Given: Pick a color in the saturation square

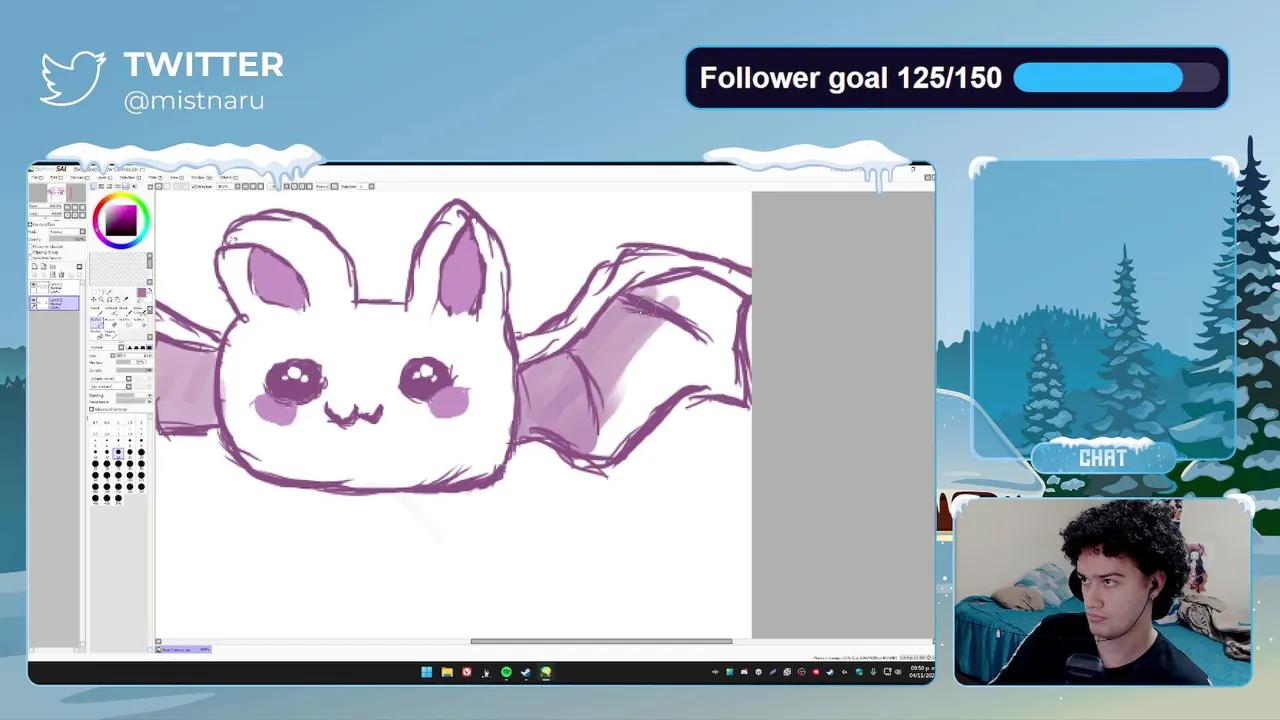Looking at the screenshot, I should (x=121, y=220).
